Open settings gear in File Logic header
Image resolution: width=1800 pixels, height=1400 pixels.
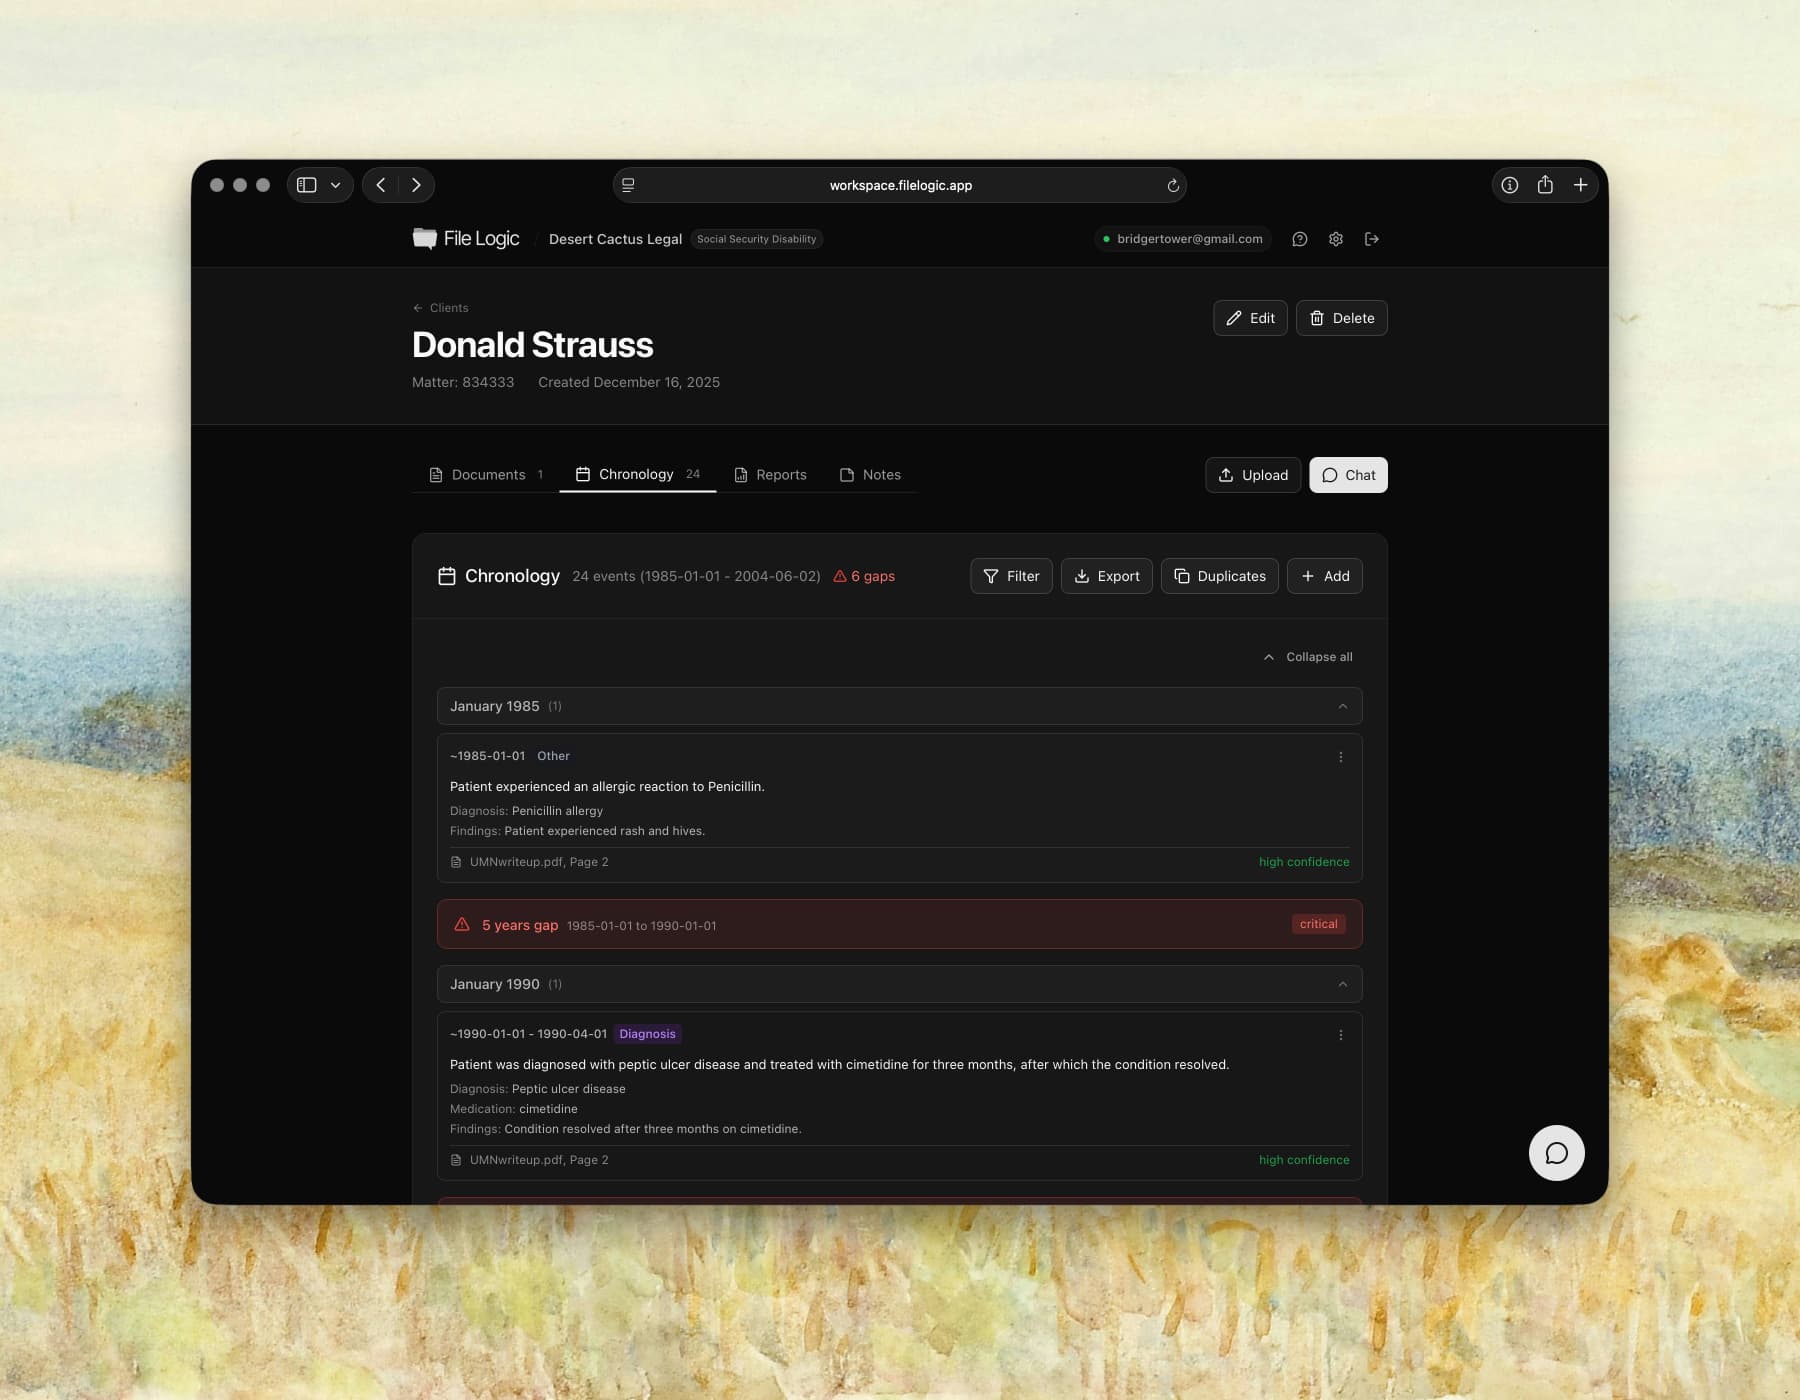click(1335, 239)
